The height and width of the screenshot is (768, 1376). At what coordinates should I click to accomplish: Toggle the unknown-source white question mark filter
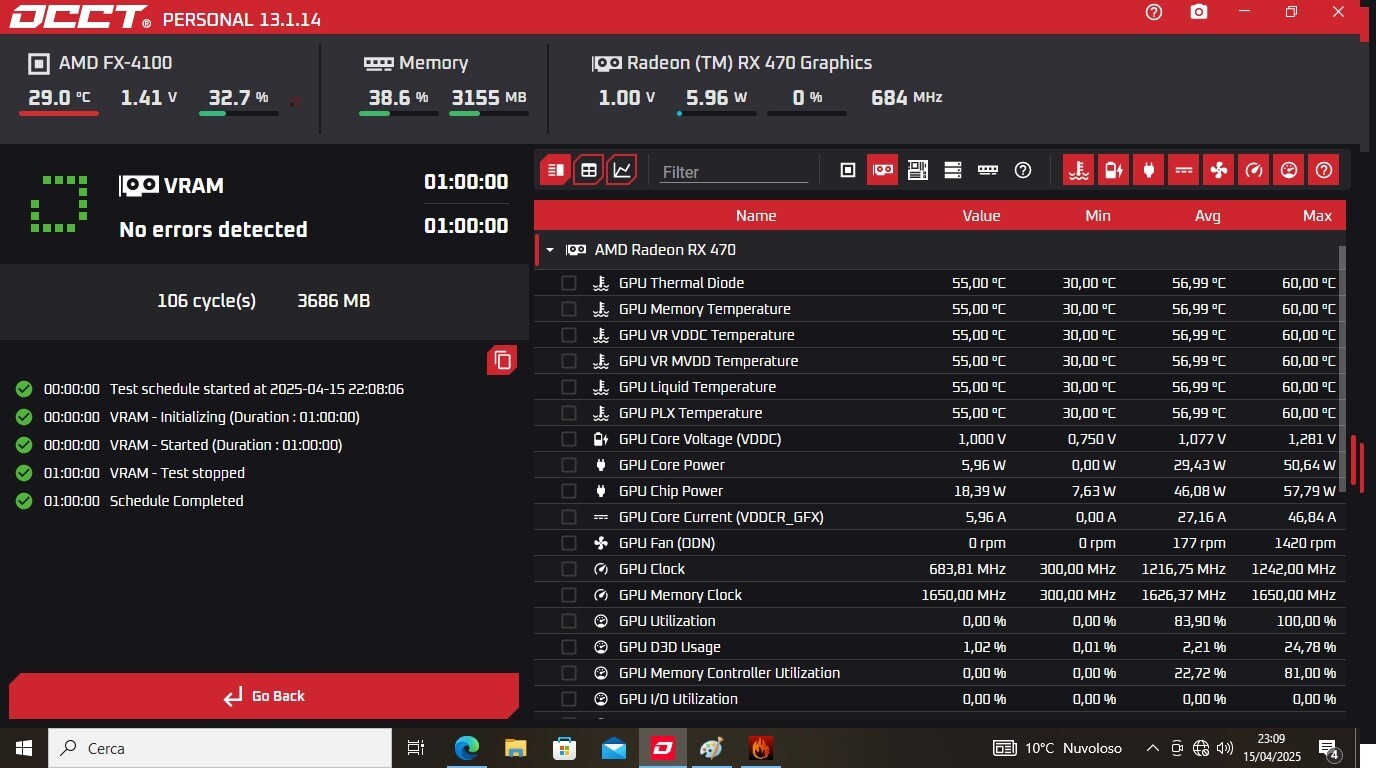[1023, 170]
